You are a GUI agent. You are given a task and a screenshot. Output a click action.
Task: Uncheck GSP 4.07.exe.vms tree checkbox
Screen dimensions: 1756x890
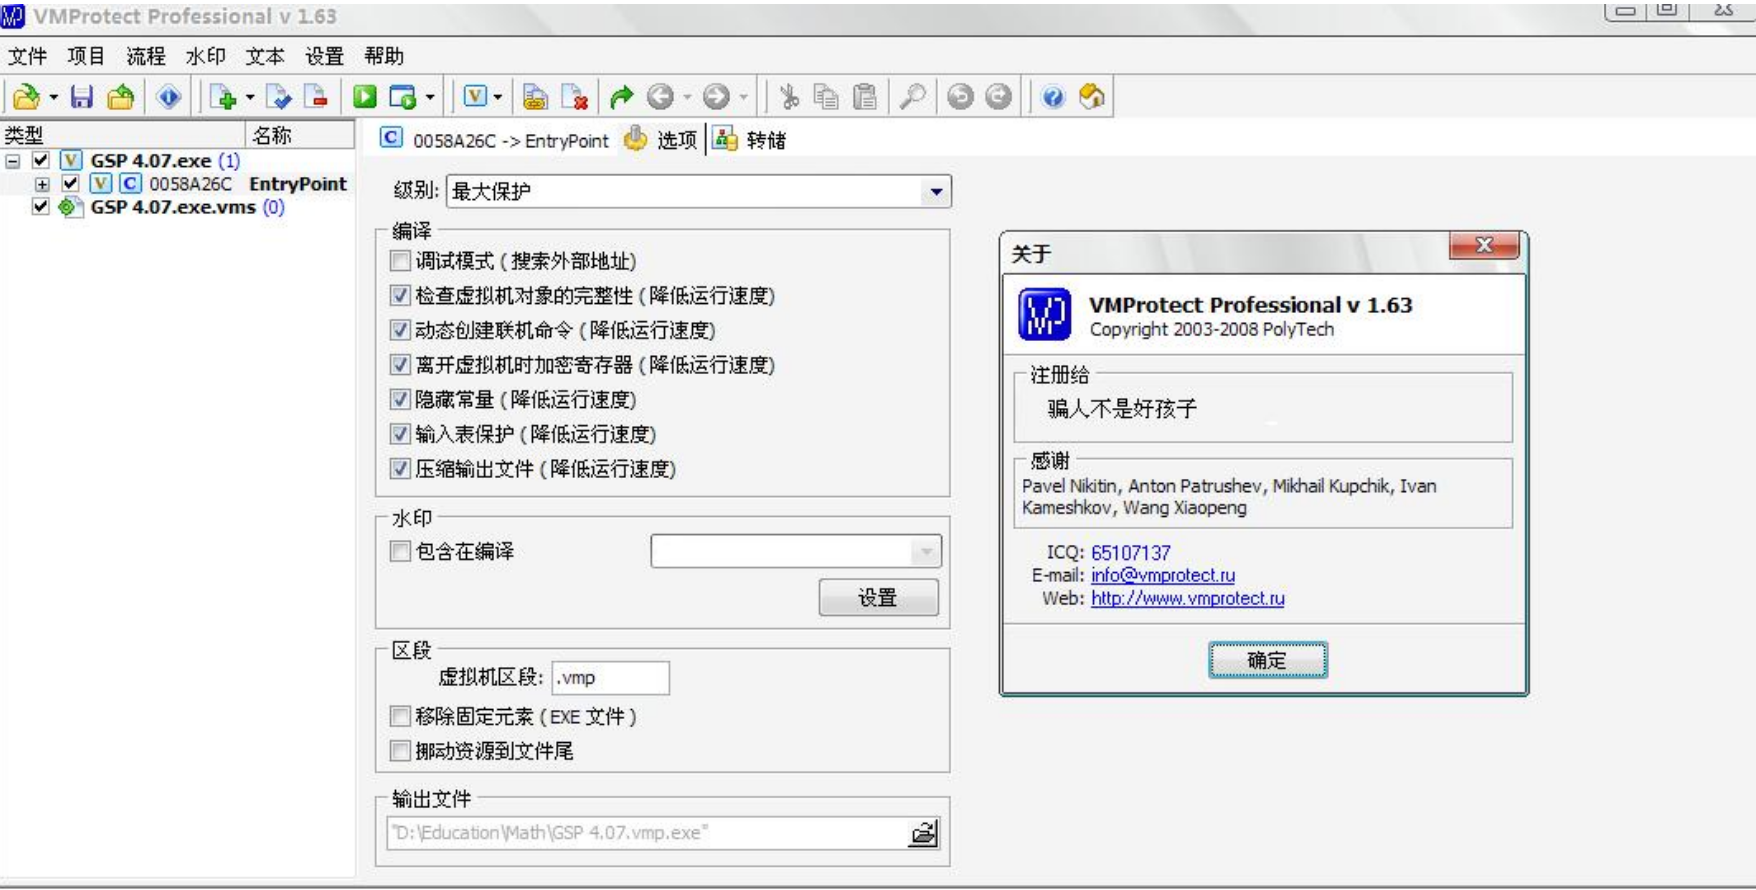[41, 207]
